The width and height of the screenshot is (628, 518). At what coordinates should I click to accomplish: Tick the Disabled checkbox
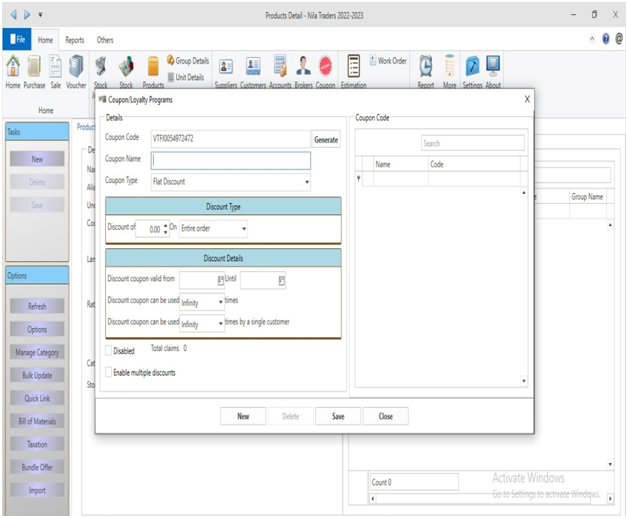tap(109, 351)
